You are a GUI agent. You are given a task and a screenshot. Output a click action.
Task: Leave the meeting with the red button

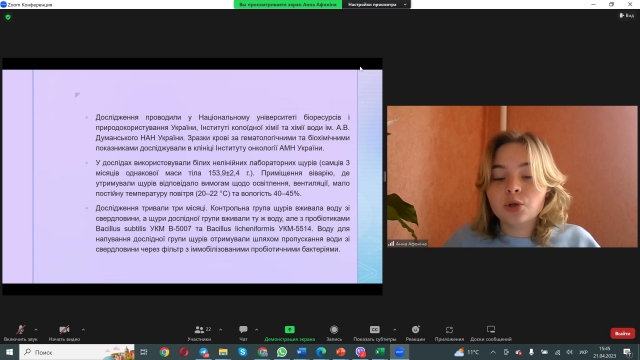[622, 333]
